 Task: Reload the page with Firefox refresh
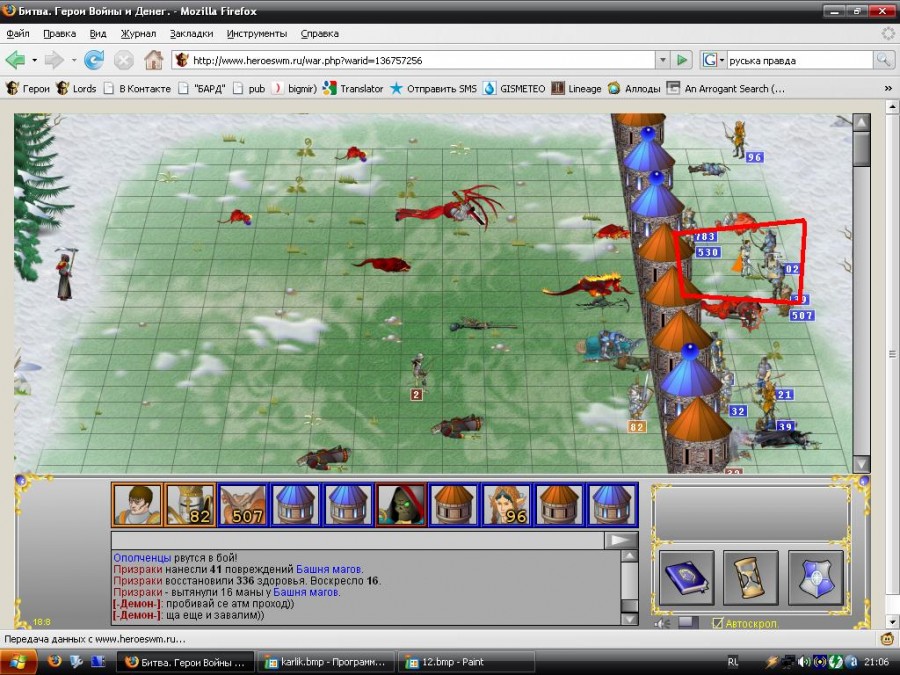click(94, 60)
